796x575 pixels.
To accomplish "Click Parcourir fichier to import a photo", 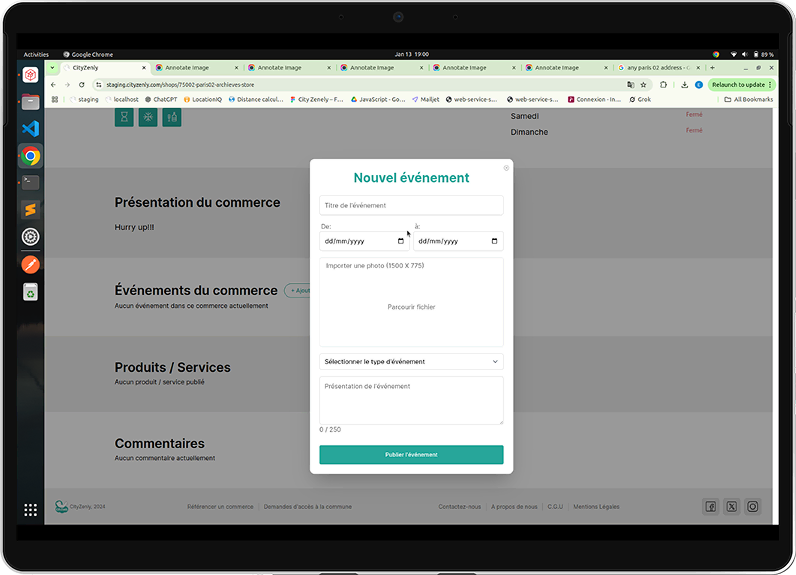I will click(x=411, y=307).
